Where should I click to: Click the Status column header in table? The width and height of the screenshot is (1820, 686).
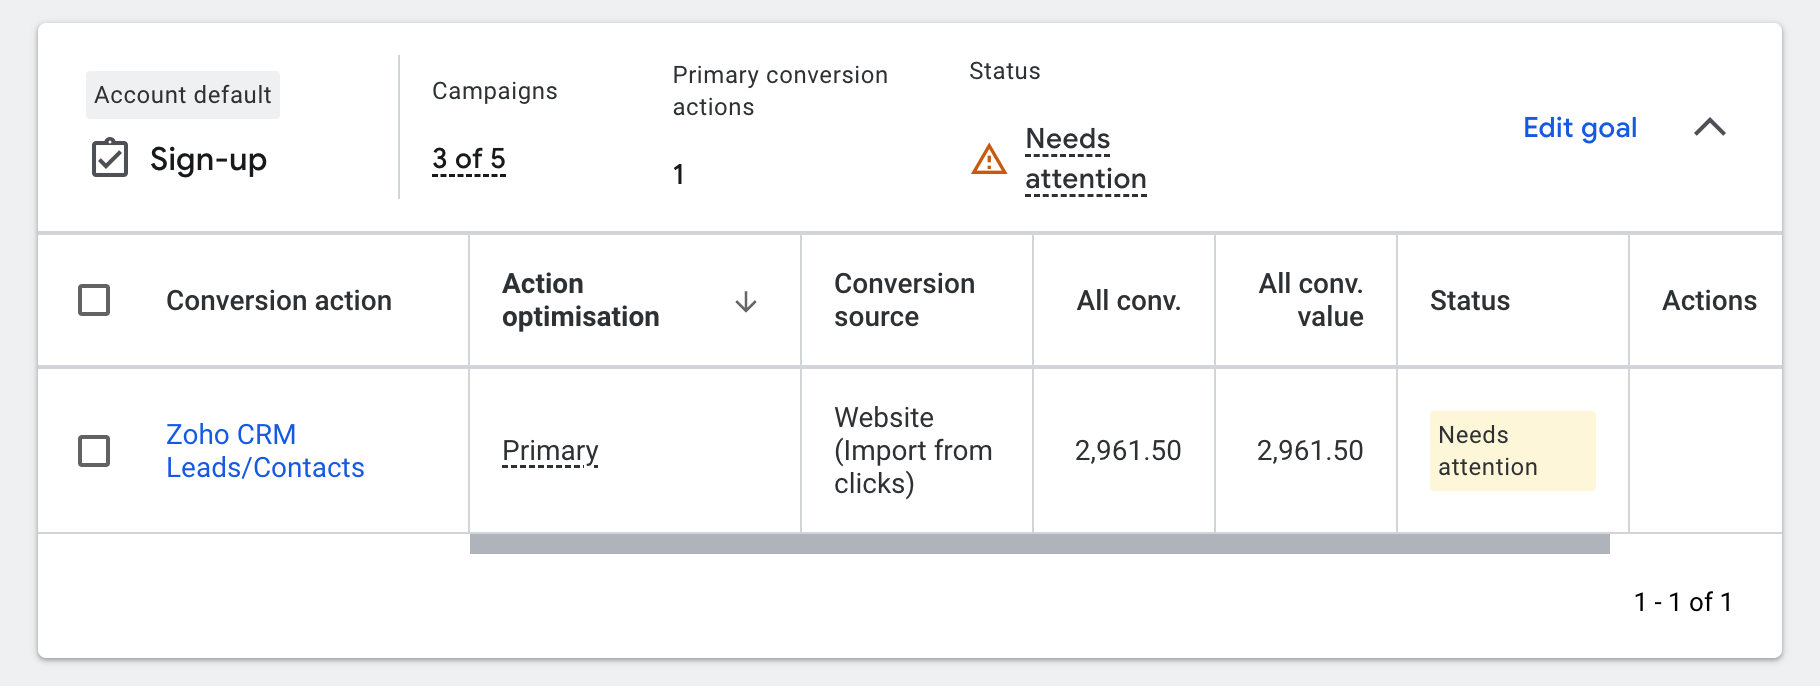coord(1469,301)
